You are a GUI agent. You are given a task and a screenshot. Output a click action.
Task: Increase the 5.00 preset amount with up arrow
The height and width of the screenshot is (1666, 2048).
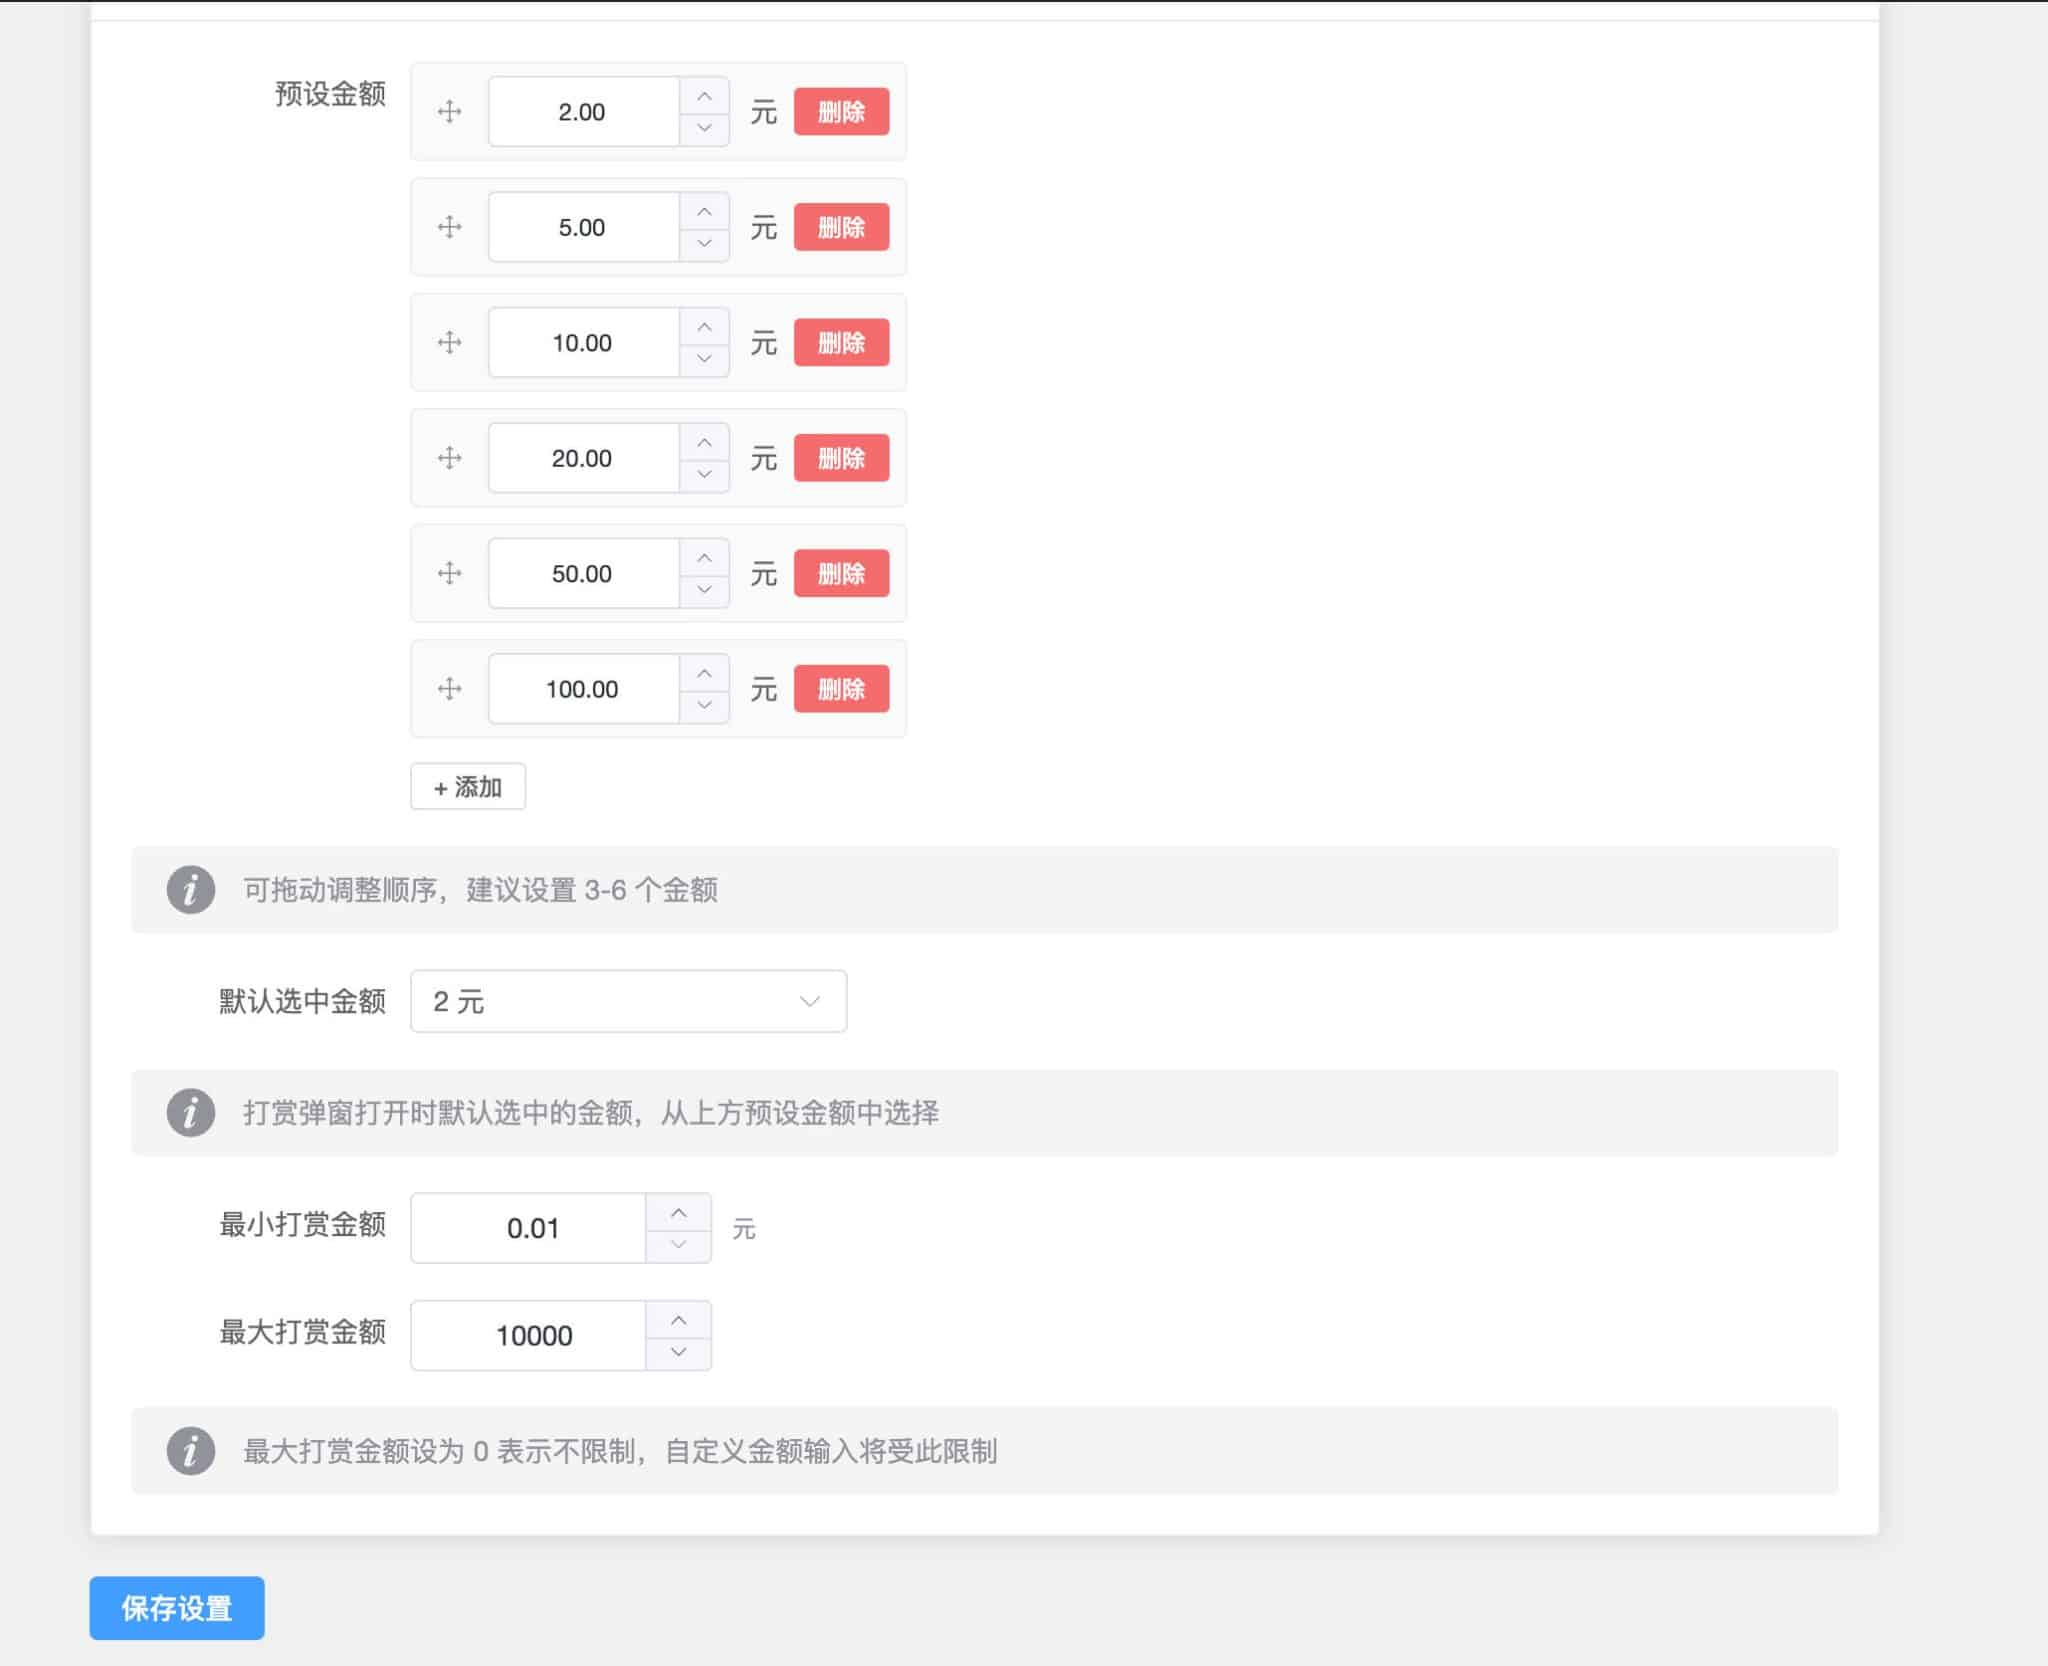704,211
